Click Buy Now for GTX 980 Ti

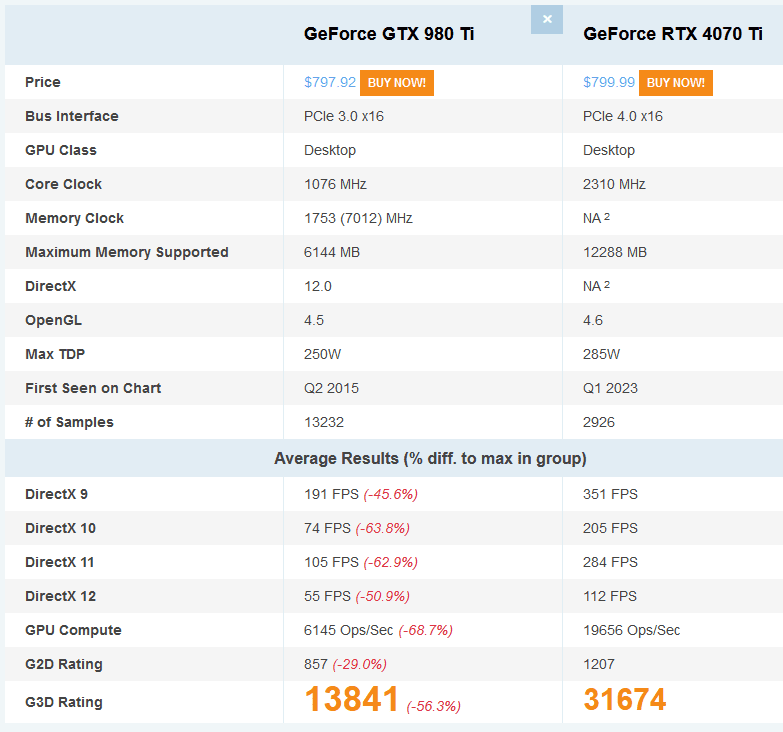[x=396, y=82]
